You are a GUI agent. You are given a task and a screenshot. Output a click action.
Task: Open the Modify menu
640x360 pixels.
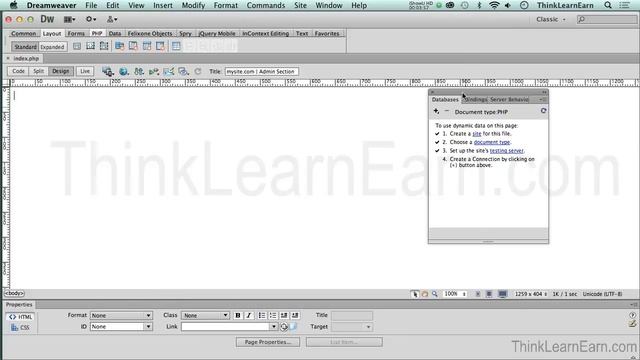193,5
